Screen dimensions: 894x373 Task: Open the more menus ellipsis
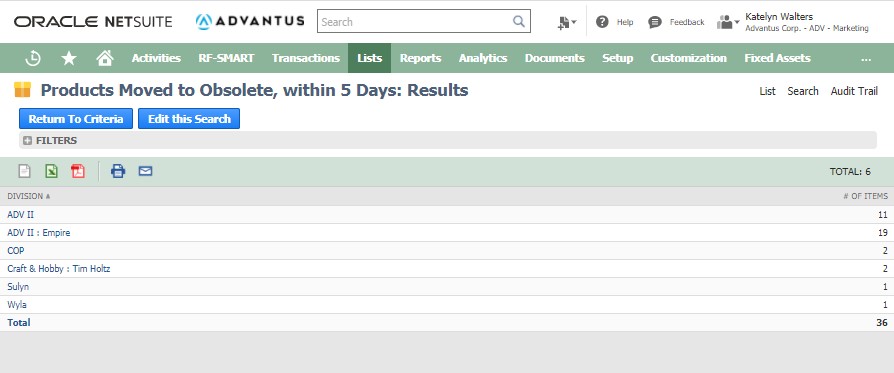click(866, 58)
